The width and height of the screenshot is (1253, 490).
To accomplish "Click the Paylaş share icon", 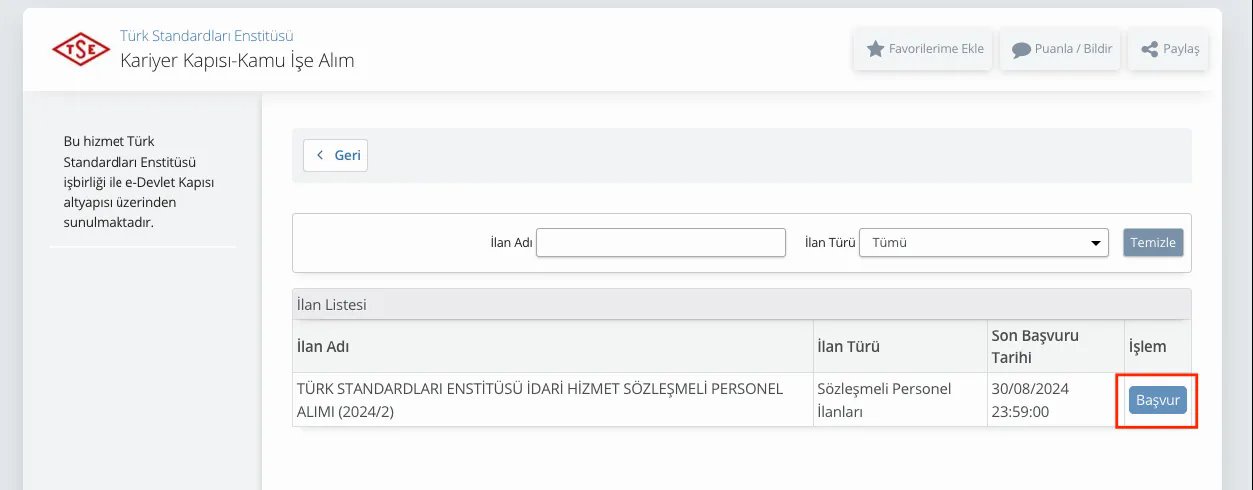I will click(1149, 49).
